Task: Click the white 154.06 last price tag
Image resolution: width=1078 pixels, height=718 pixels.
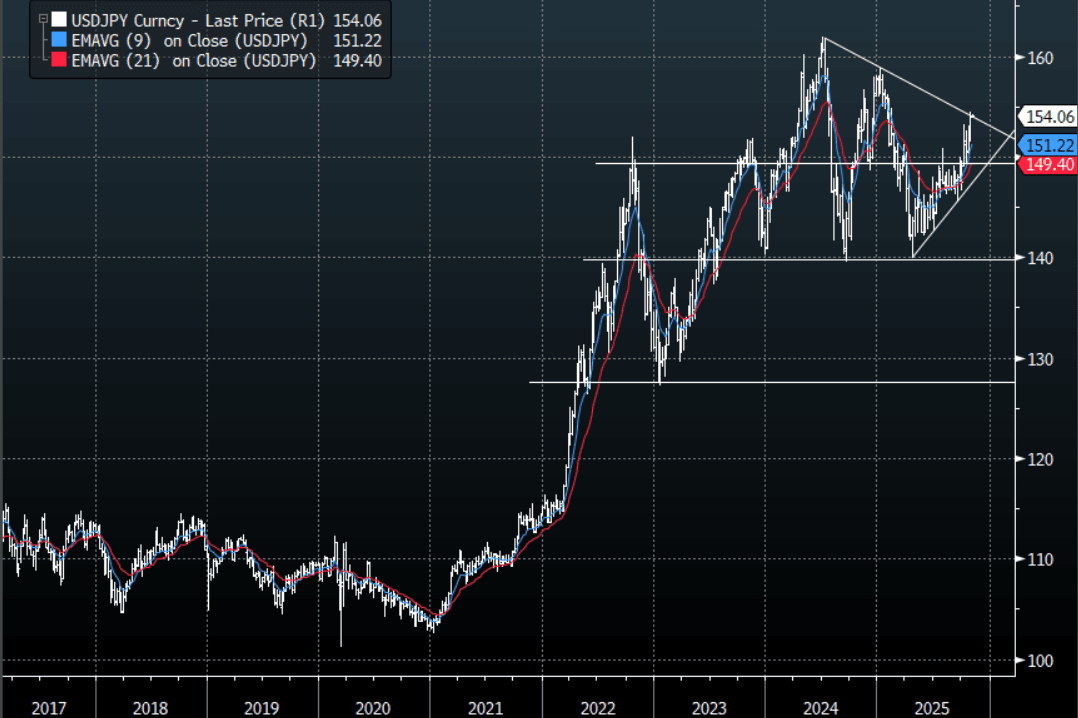Action: click(1048, 116)
